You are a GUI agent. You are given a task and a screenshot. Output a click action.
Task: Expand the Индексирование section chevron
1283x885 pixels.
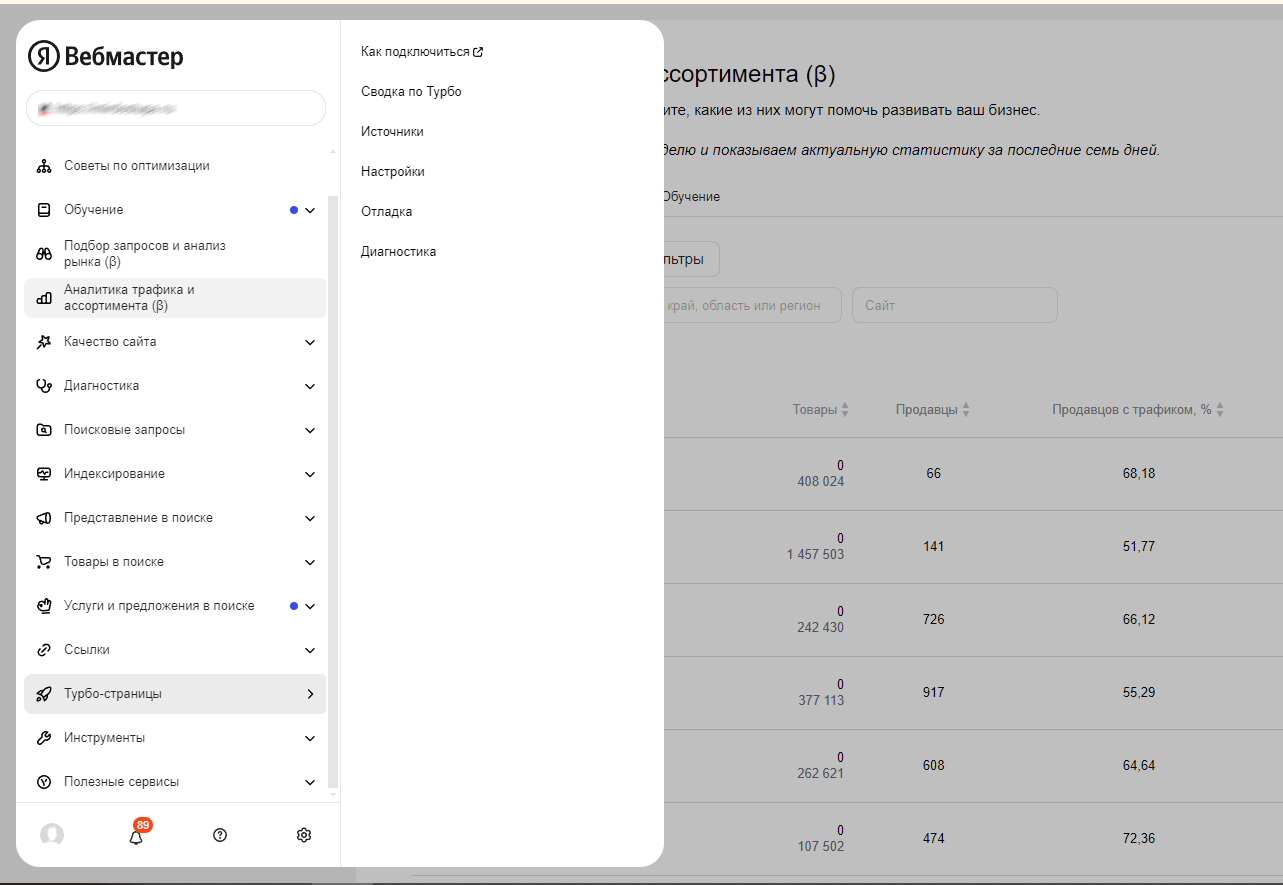click(310, 474)
